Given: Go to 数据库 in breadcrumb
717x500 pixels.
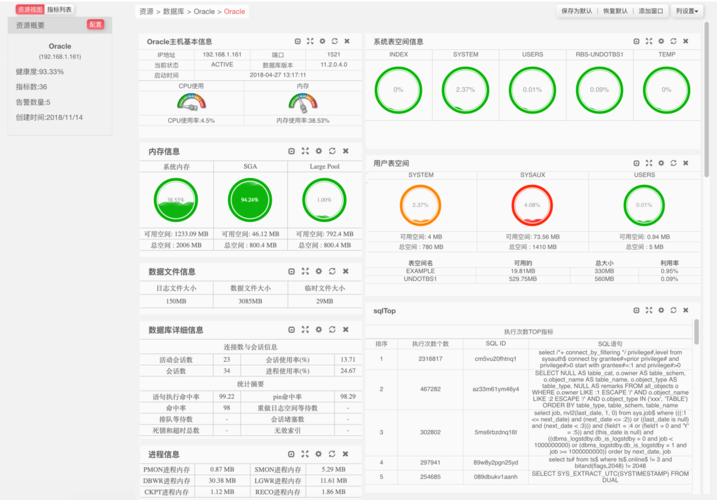Looking at the screenshot, I should click(173, 11).
